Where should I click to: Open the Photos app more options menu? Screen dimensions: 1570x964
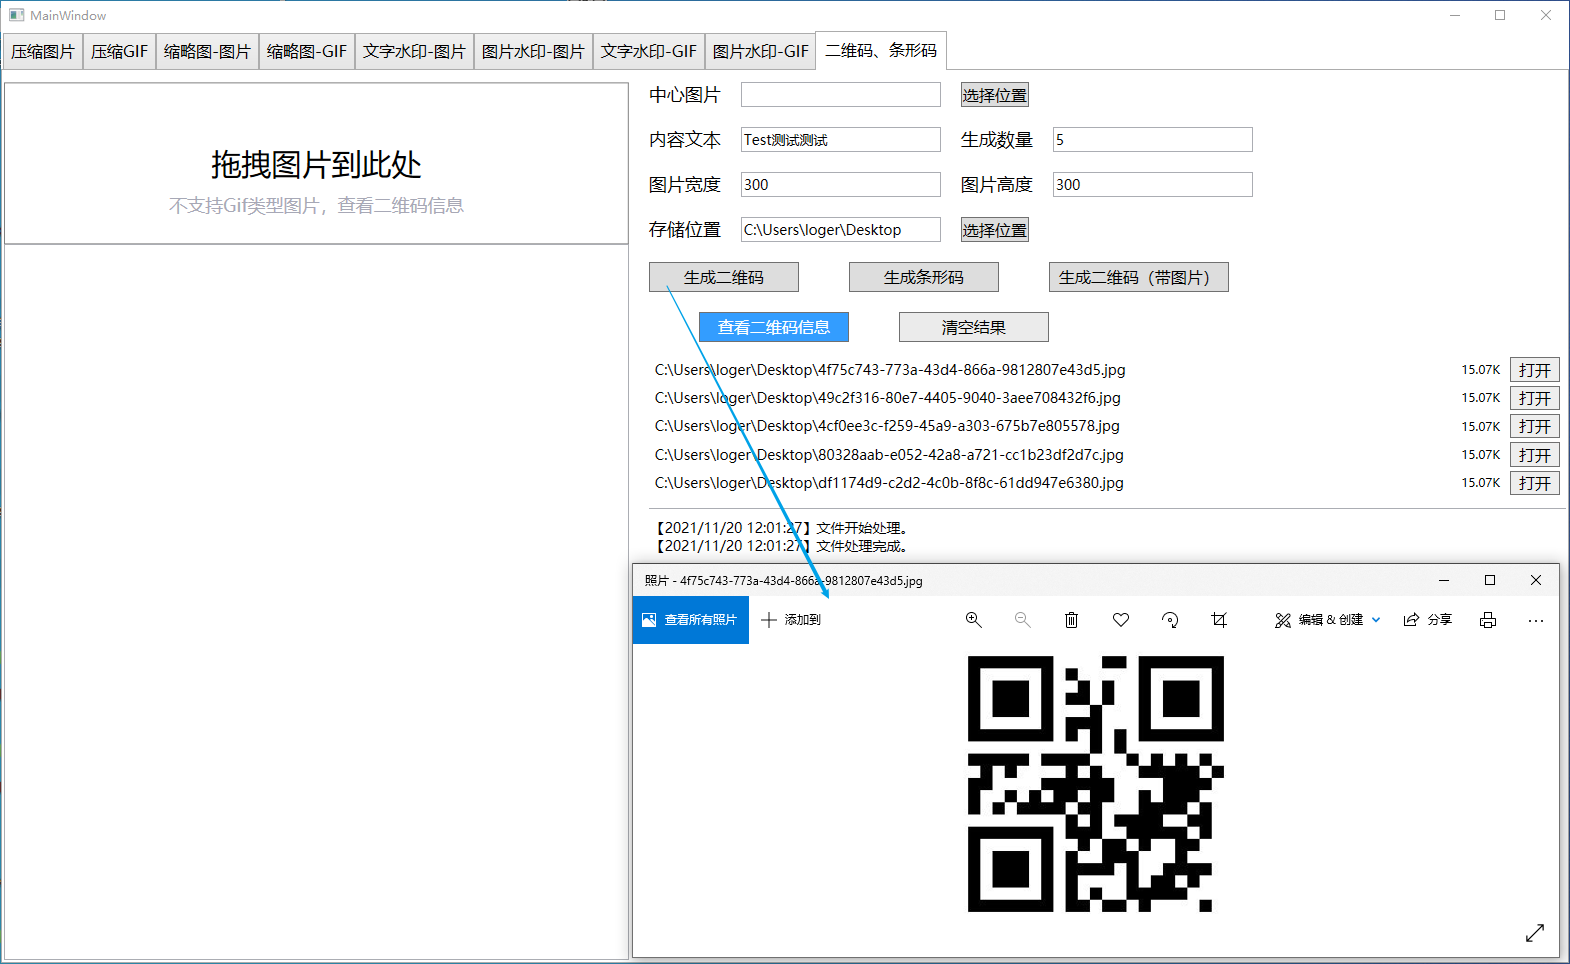(1536, 621)
